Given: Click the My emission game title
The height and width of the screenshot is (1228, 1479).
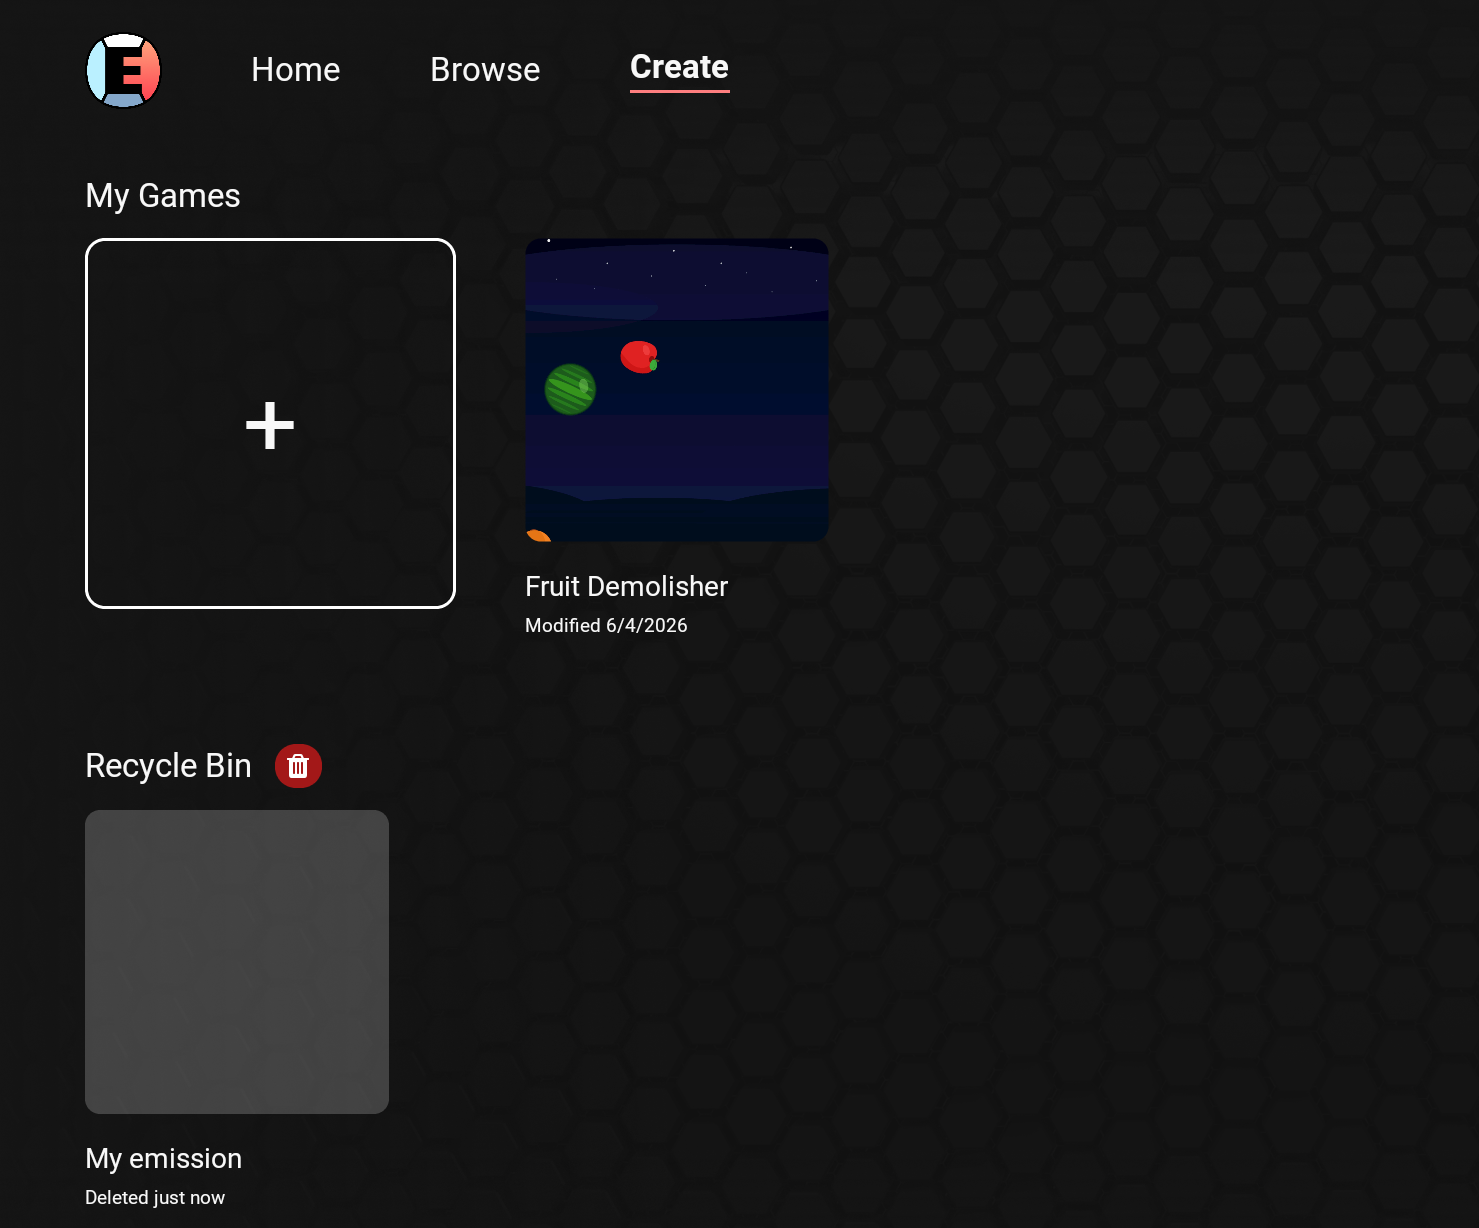Looking at the screenshot, I should coord(163,1158).
